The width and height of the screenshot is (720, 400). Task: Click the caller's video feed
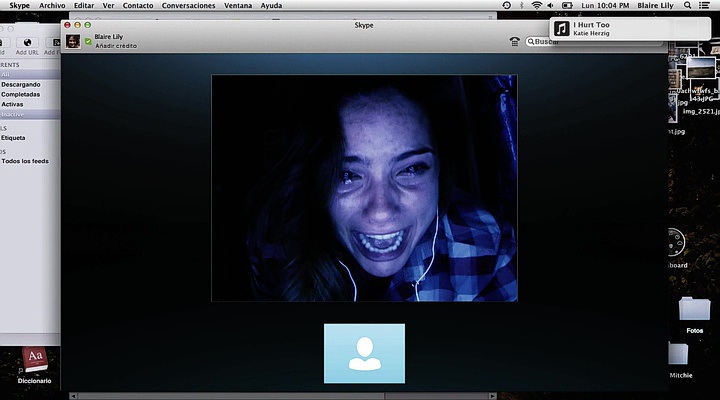(x=364, y=188)
